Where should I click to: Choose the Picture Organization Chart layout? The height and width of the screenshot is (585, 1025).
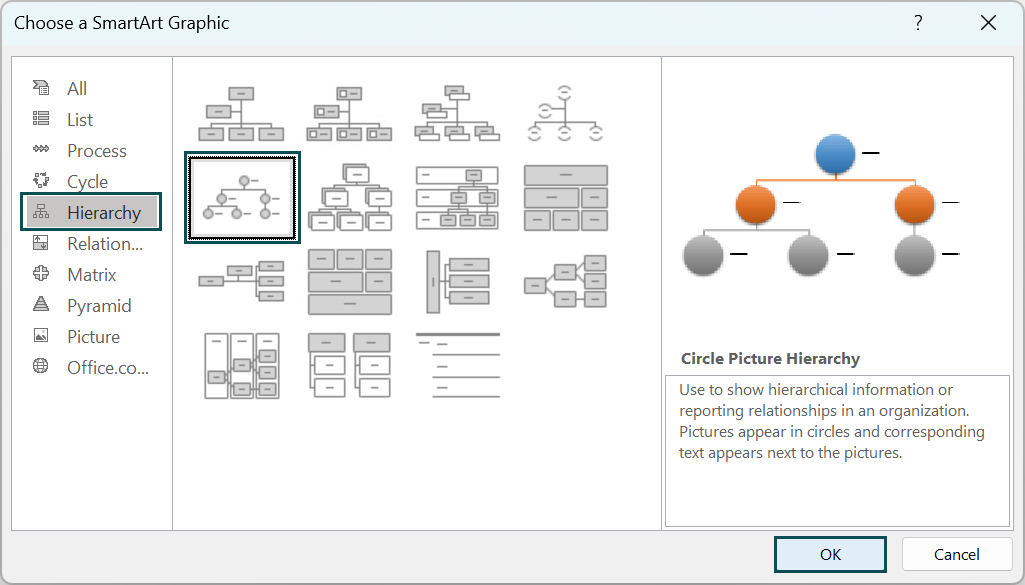pos(350,114)
